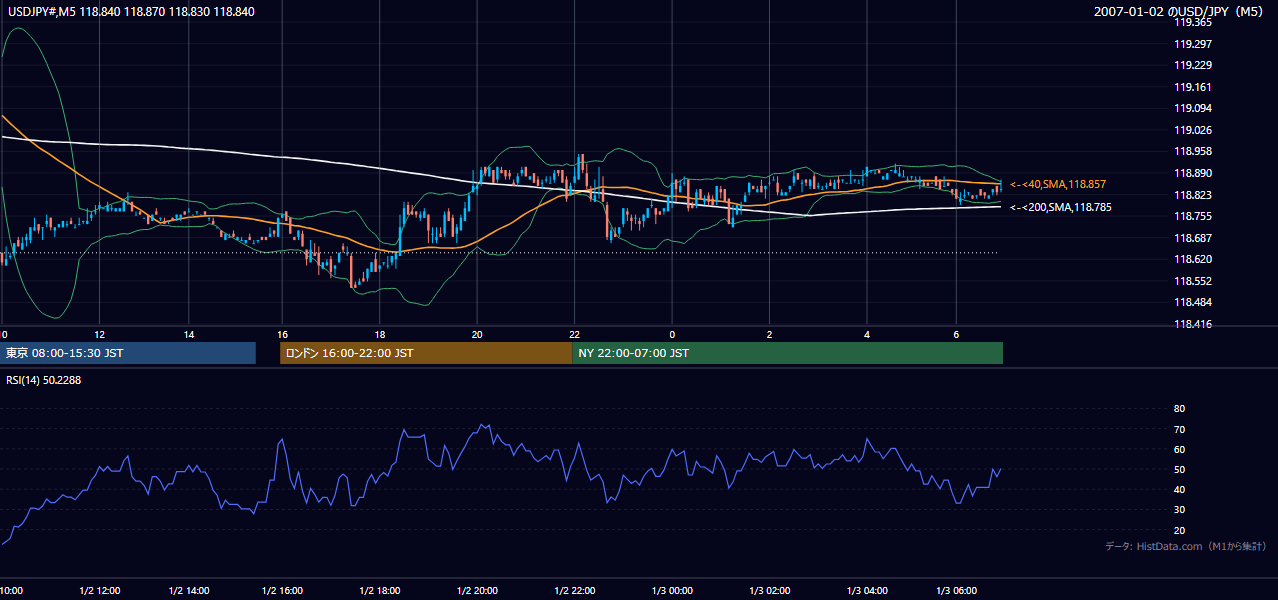The image size is (1278, 600).
Task: Click the 1/2 14:00 time axis label
Action: 189,591
